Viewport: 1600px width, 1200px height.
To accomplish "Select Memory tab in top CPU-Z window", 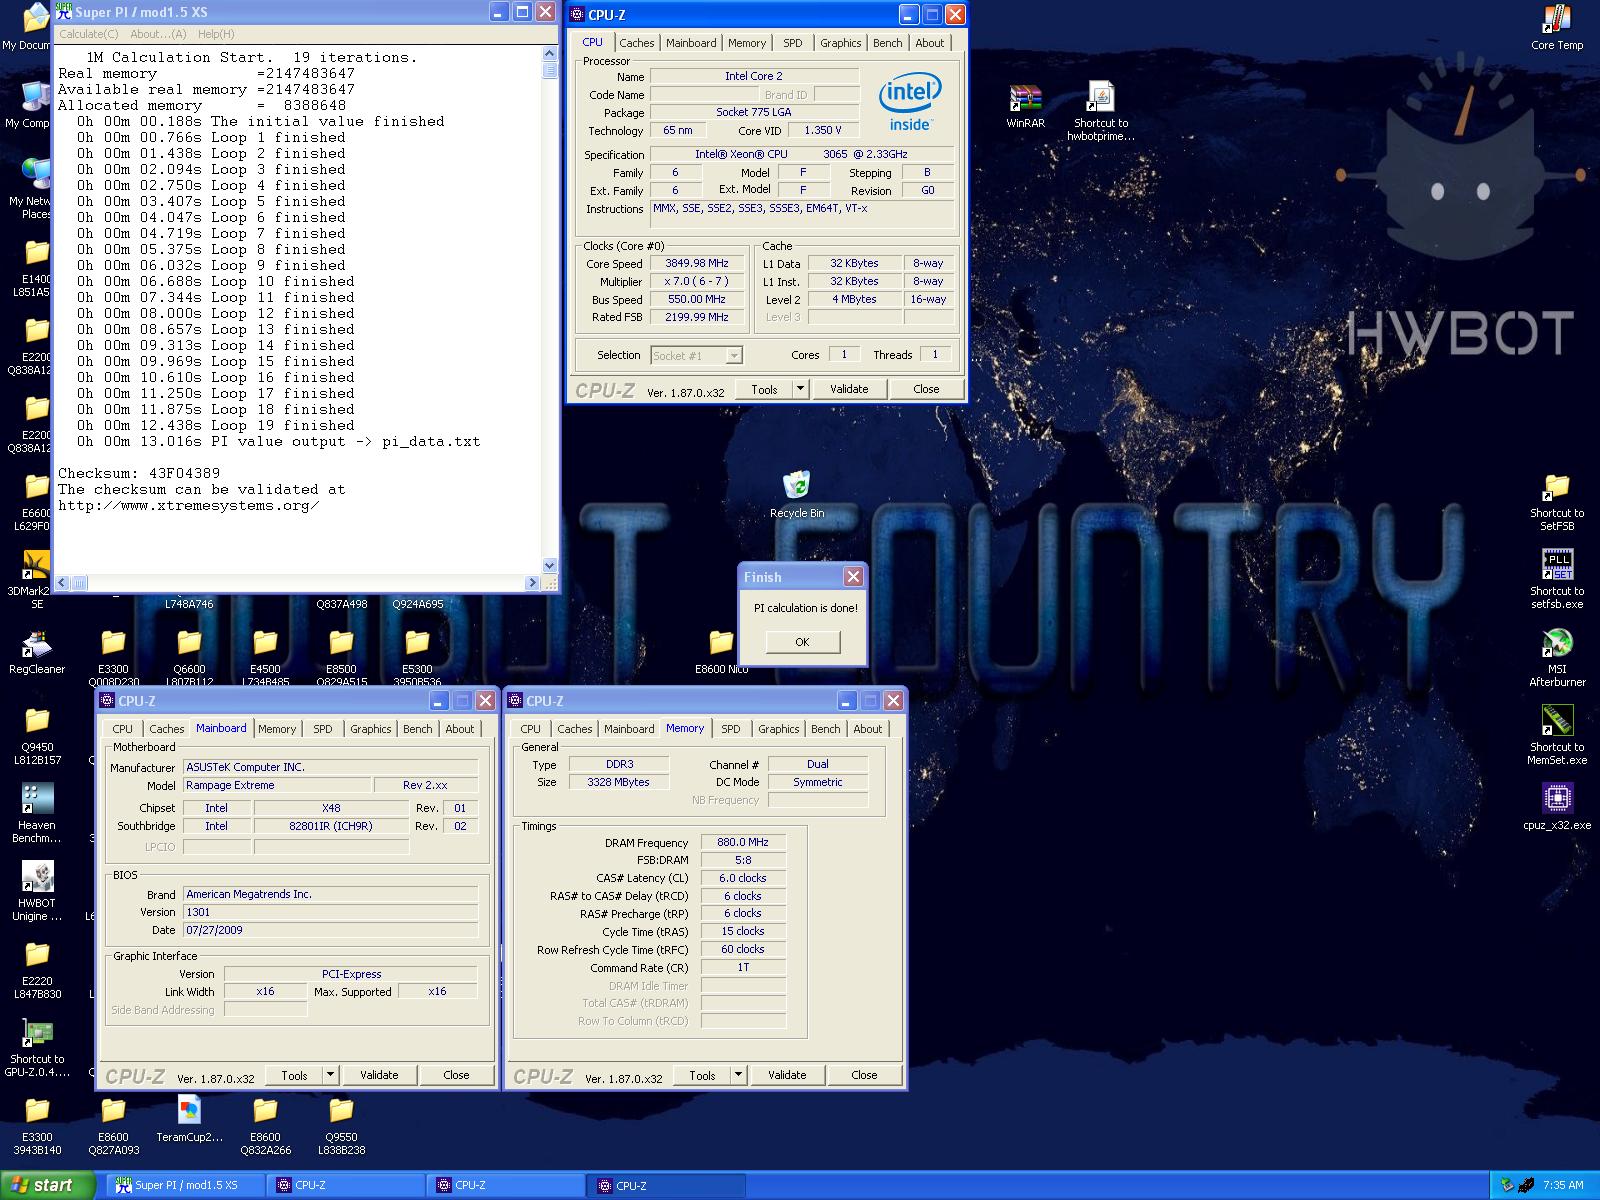I will (x=746, y=43).
